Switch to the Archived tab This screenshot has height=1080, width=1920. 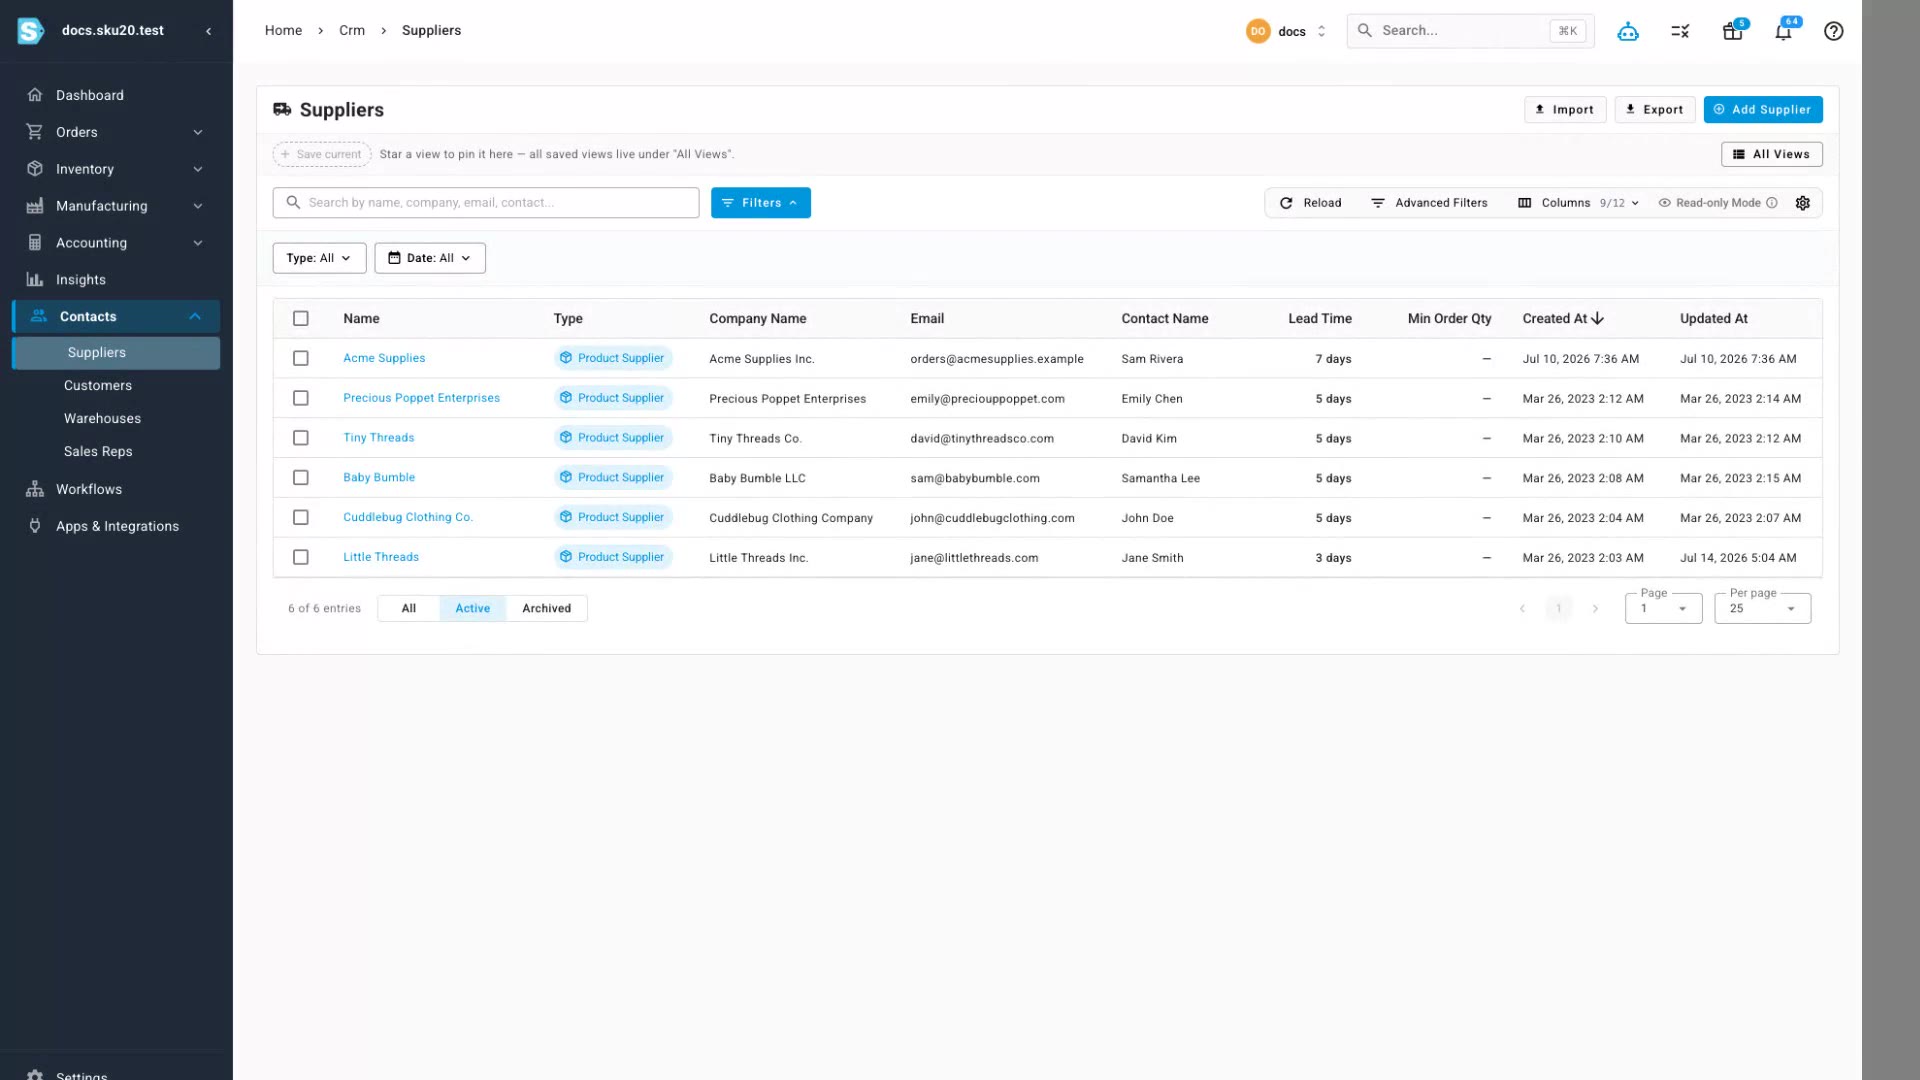point(546,608)
